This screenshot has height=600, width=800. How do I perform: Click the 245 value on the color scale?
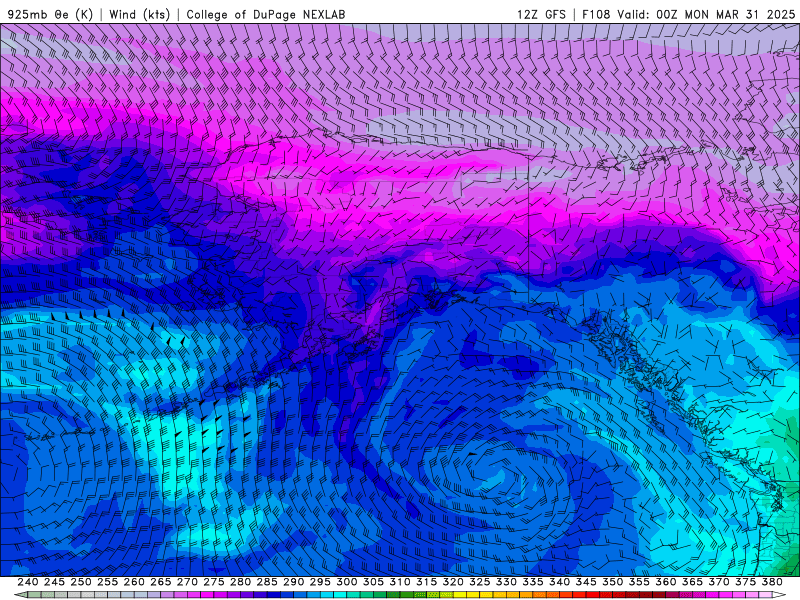click(x=54, y=582)
